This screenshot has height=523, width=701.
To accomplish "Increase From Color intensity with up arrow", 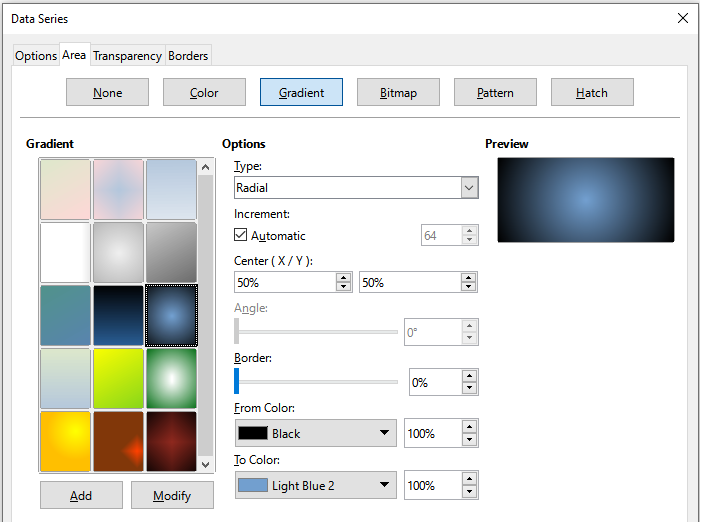I will point(469,427).
